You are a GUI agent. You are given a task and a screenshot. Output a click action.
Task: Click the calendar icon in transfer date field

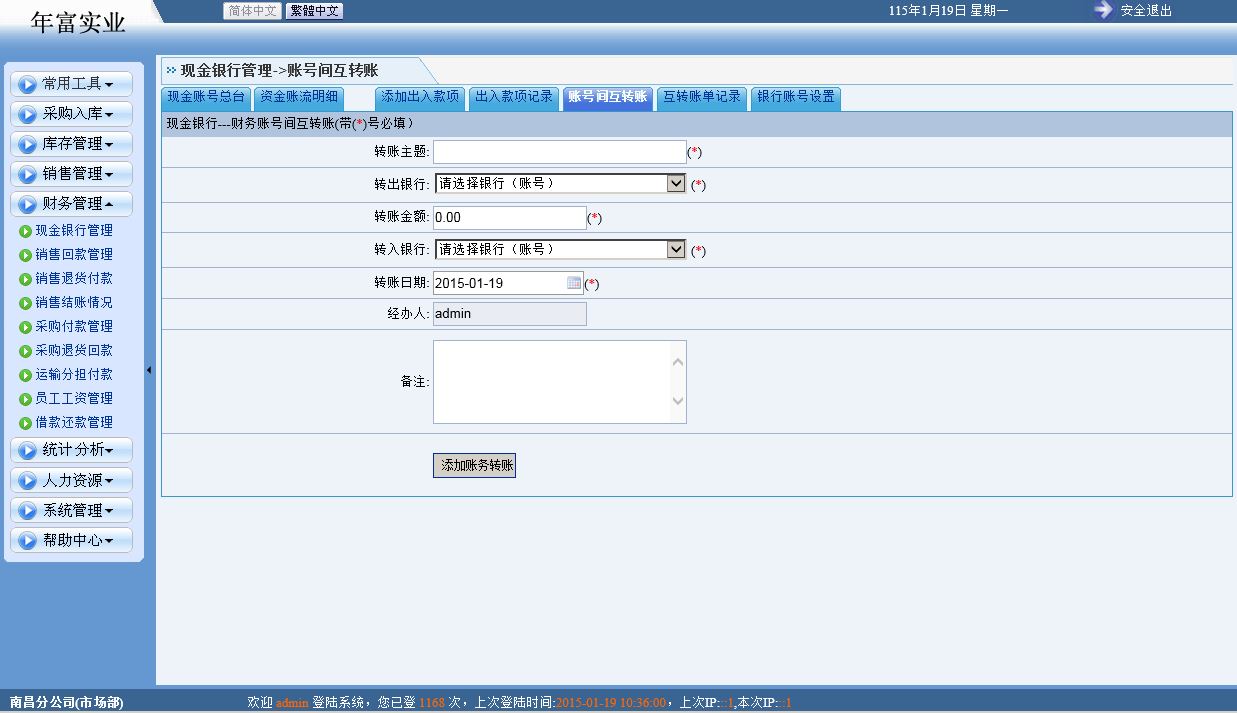point(574,283)
